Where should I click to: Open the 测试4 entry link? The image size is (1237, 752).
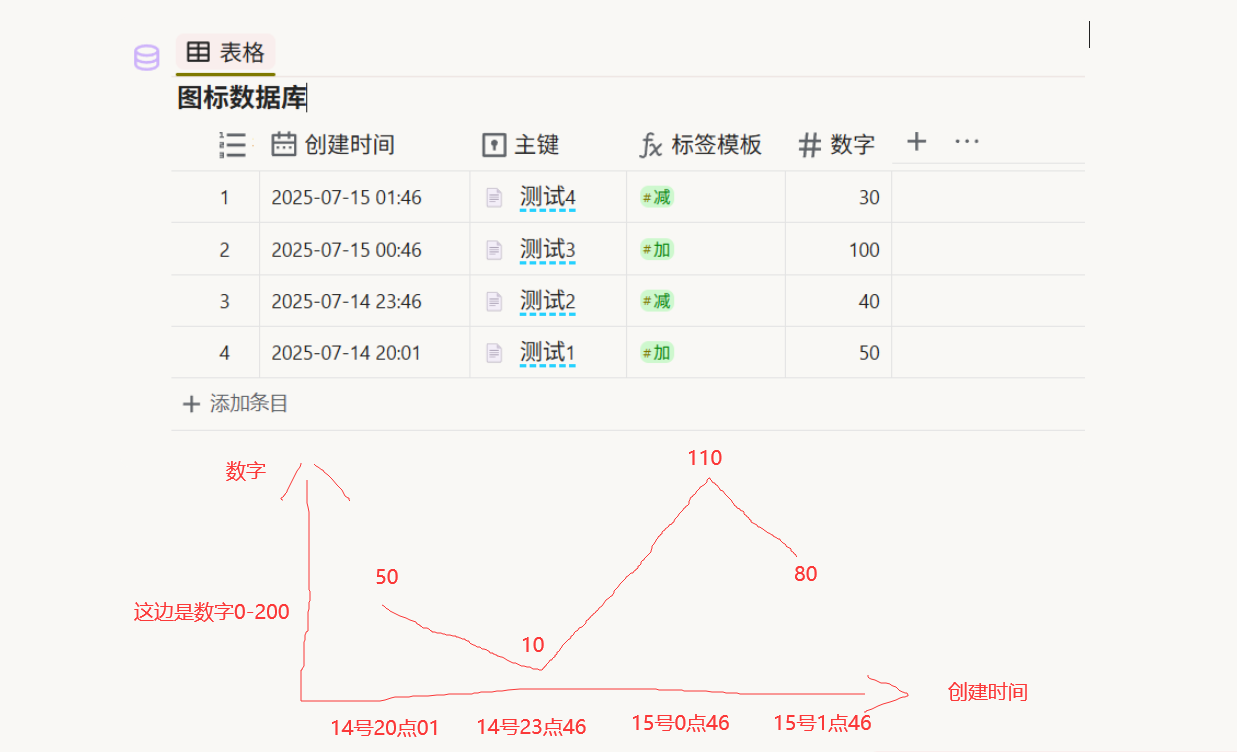click(548, 198)
